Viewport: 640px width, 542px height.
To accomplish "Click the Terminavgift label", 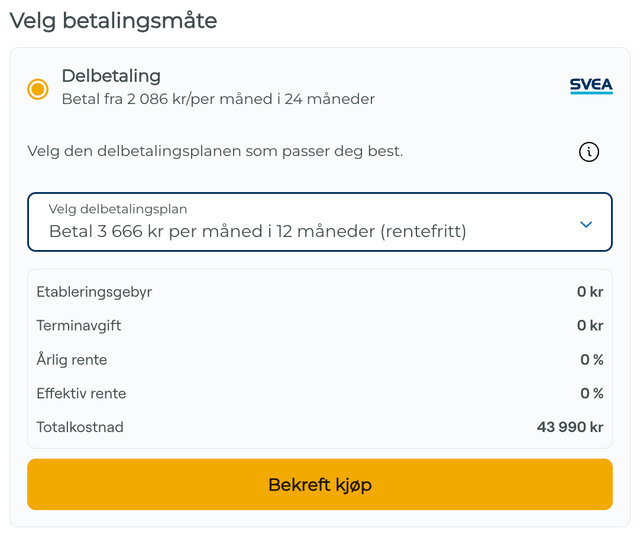I will 79,326.
